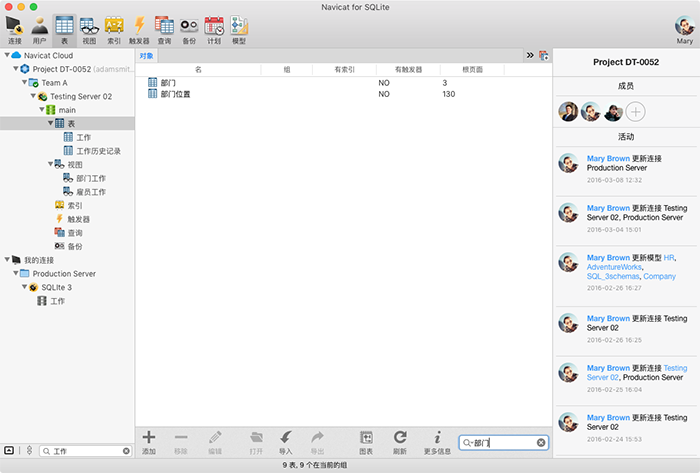Sort by the 根页面 column header
The image size is (700, 473).
click(x=472, y=69)
